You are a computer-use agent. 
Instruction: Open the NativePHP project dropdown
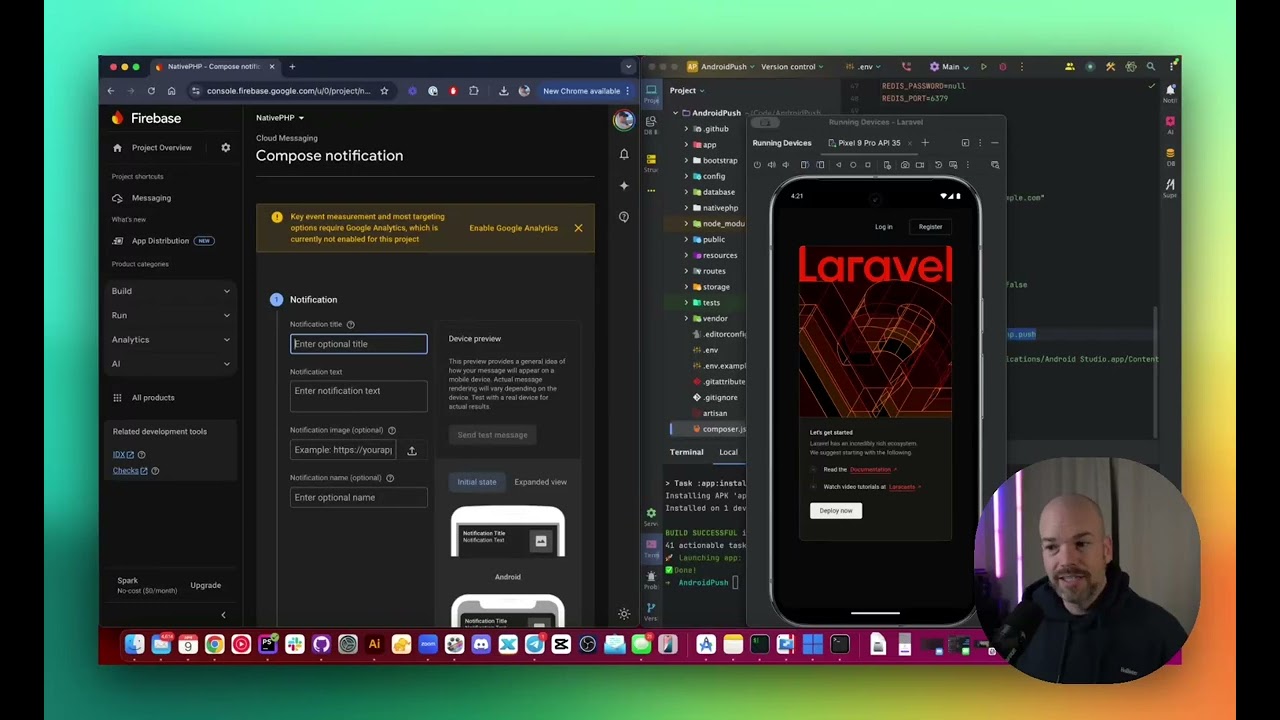[x=280, y=118]
